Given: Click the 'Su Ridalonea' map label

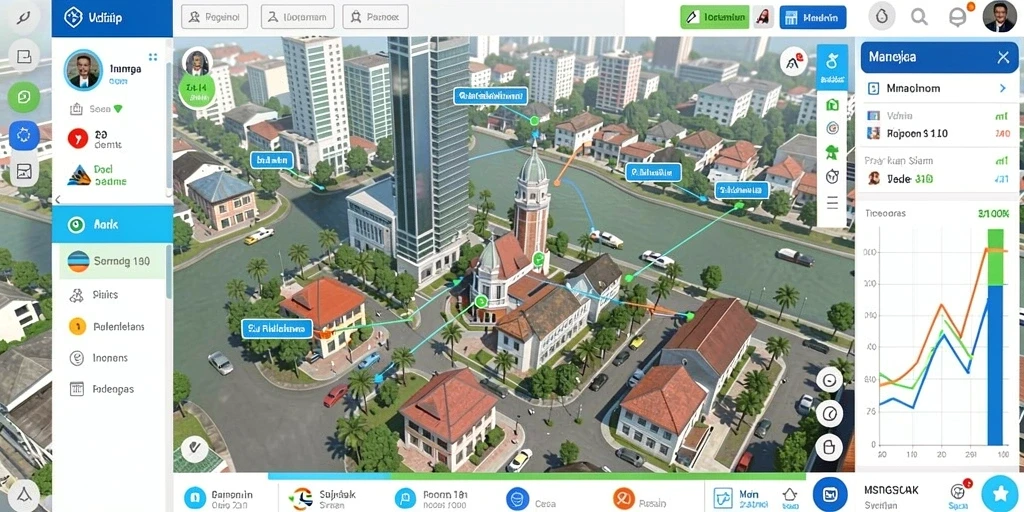Looking at the screenshot, I should click(277, 328).
